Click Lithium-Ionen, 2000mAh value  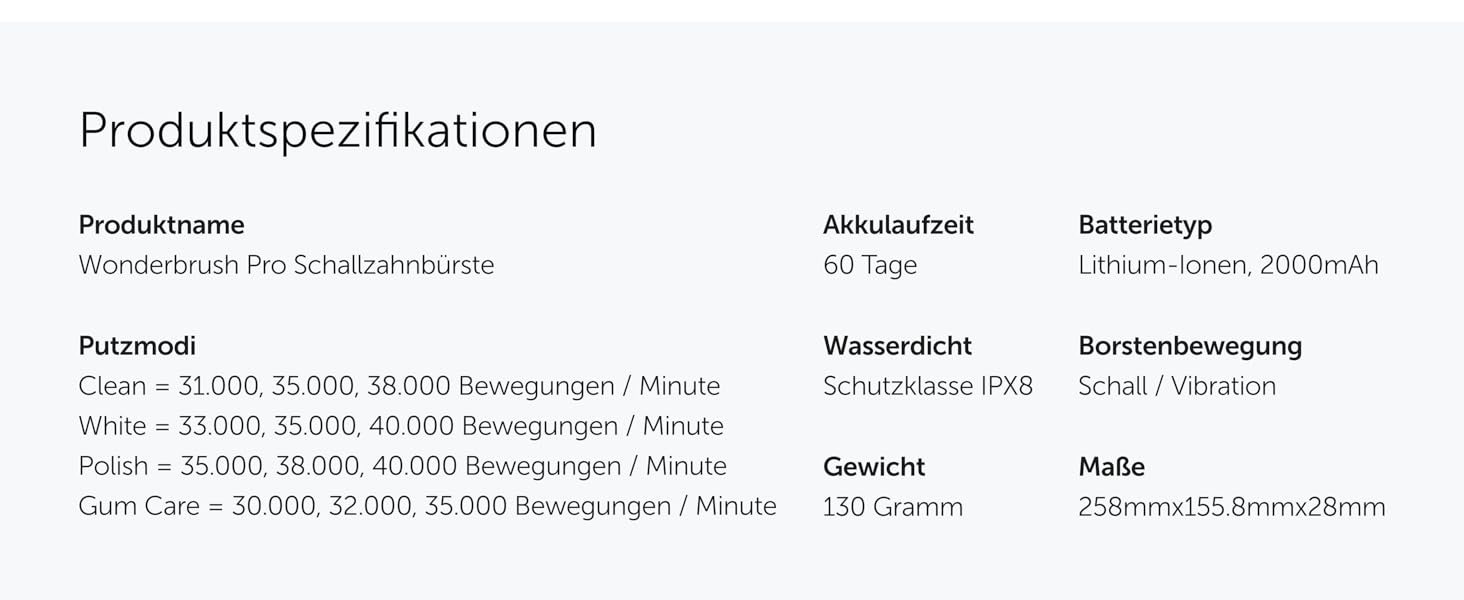click(1228, 265)
